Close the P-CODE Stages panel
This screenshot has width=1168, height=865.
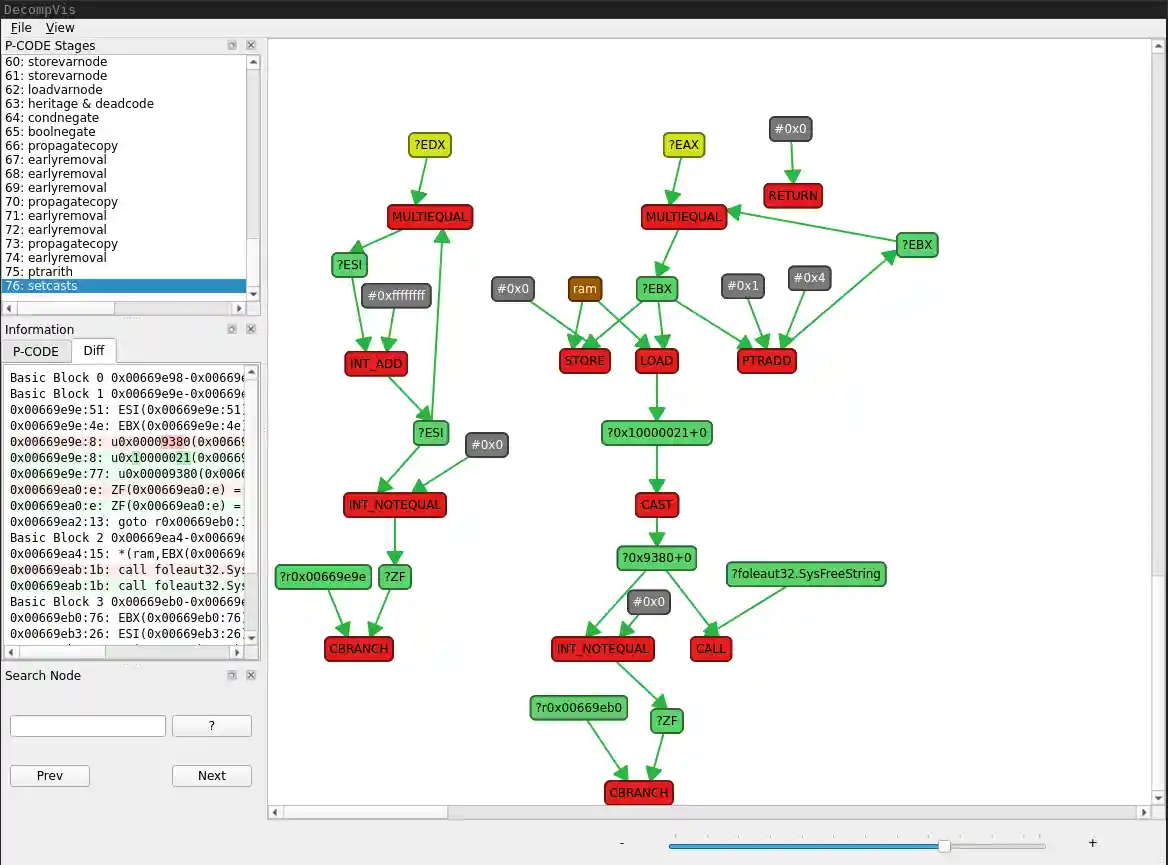(x=251, y=45)
